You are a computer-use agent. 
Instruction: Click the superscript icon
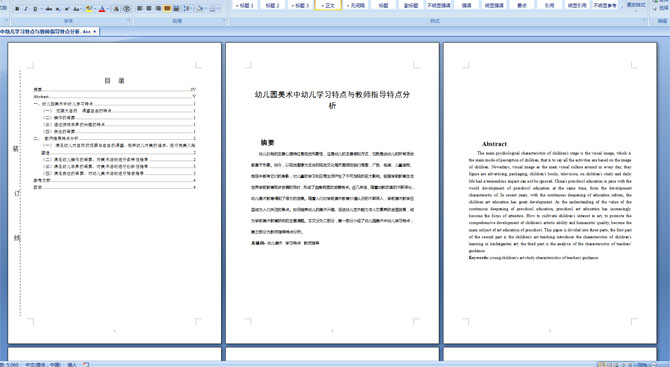[x=67, y=9]
